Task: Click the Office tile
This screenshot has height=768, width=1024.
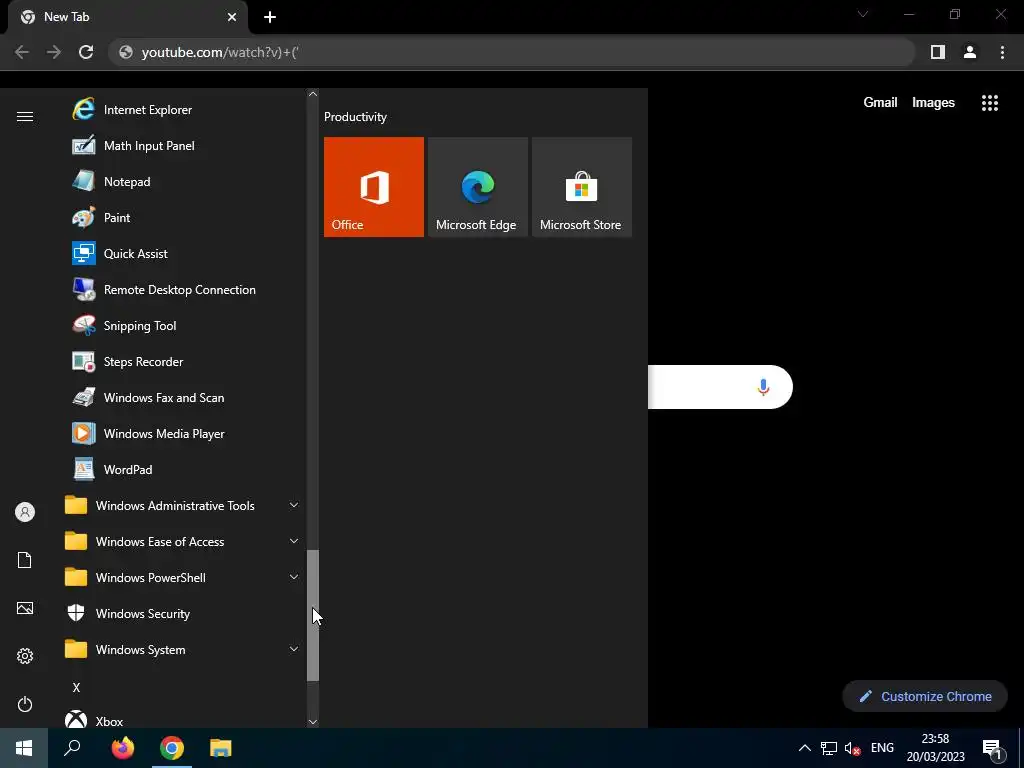Action: click(374, 187)
